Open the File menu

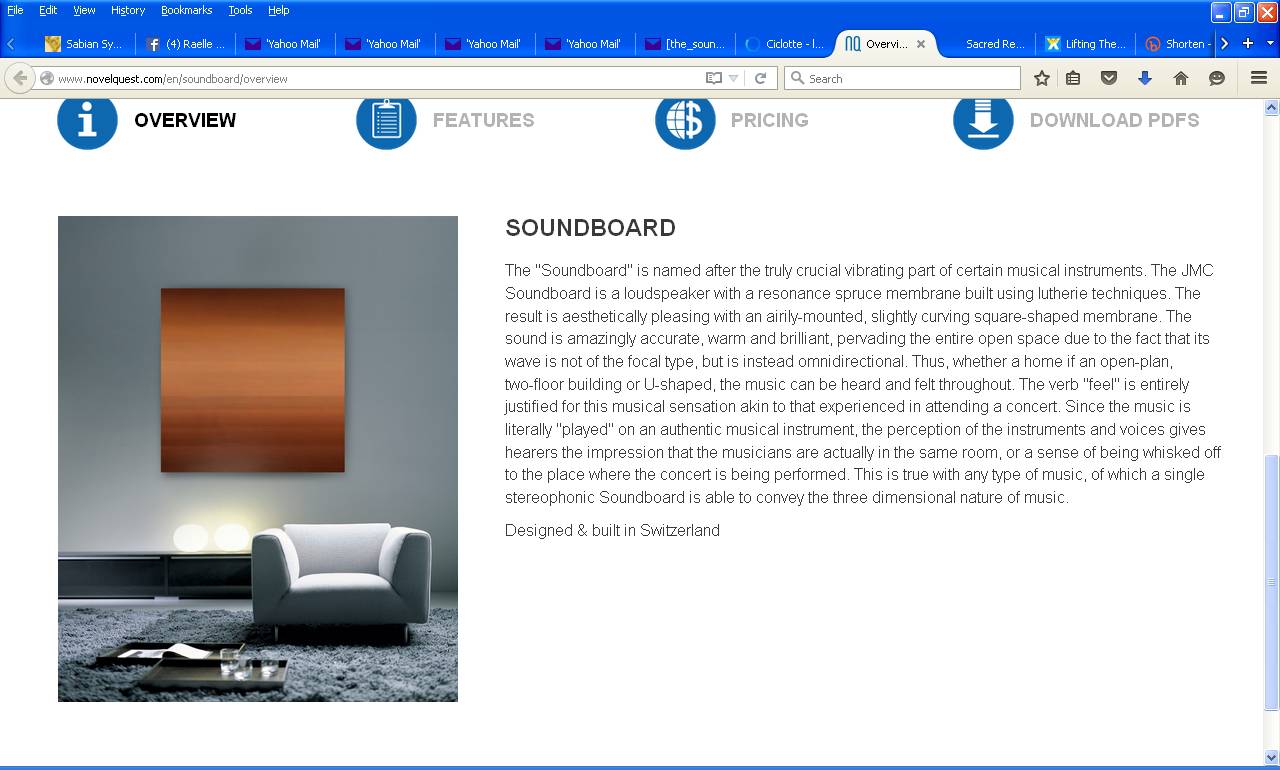click(x=15, y=10)
